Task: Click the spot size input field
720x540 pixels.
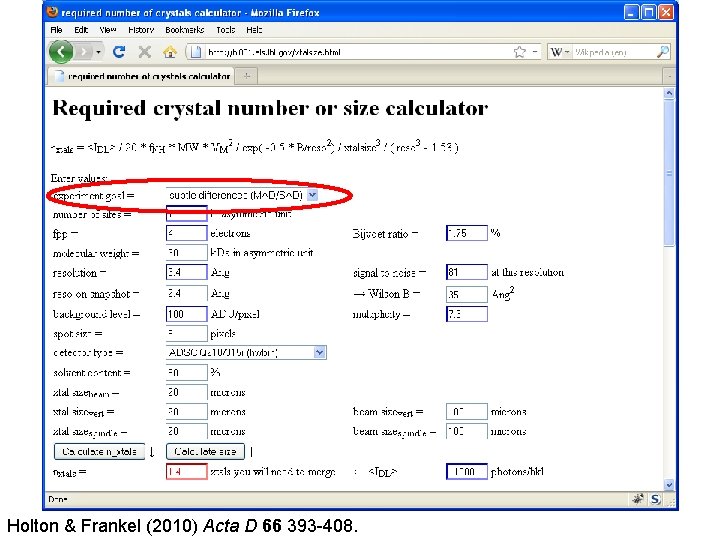Action: pyautogui.click(x=186, y=333)
